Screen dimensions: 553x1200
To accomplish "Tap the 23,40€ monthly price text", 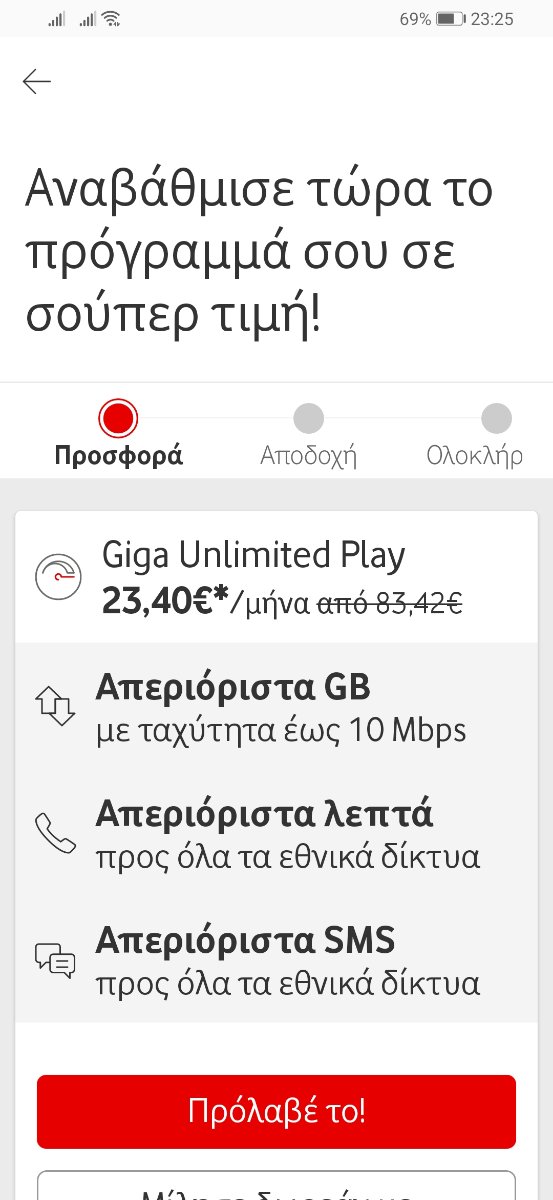I will (x=166, y=601).
